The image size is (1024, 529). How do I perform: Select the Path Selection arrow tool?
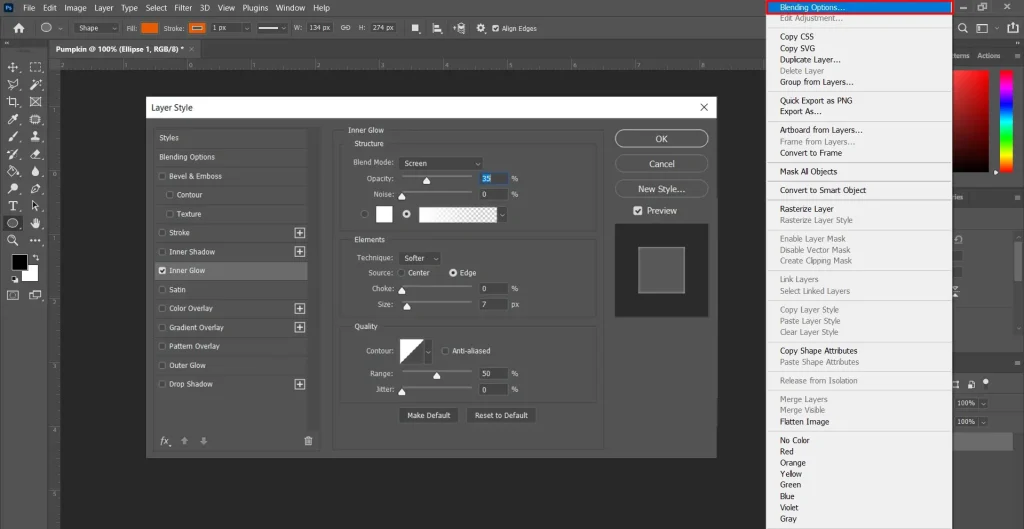pyautogui.click(x=35, y=206)
